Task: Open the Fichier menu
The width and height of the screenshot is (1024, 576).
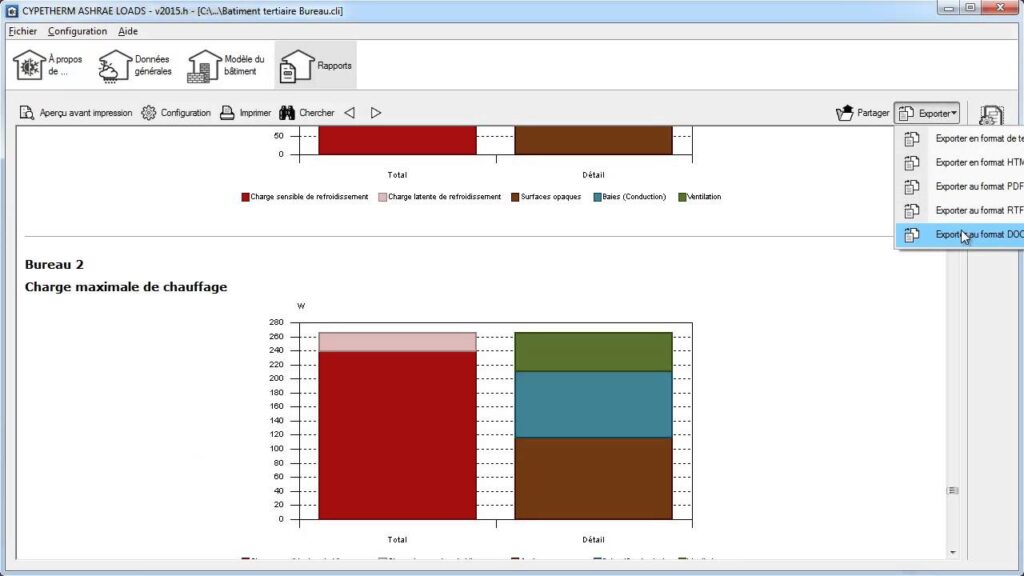Action: (x=22, y=31)
